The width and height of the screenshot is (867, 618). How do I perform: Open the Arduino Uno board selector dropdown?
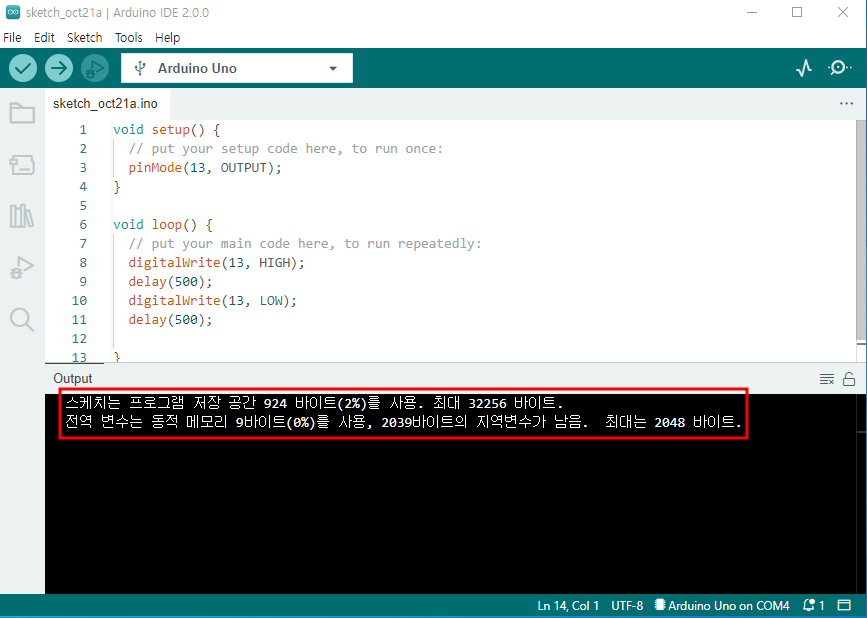coord(237,68)
